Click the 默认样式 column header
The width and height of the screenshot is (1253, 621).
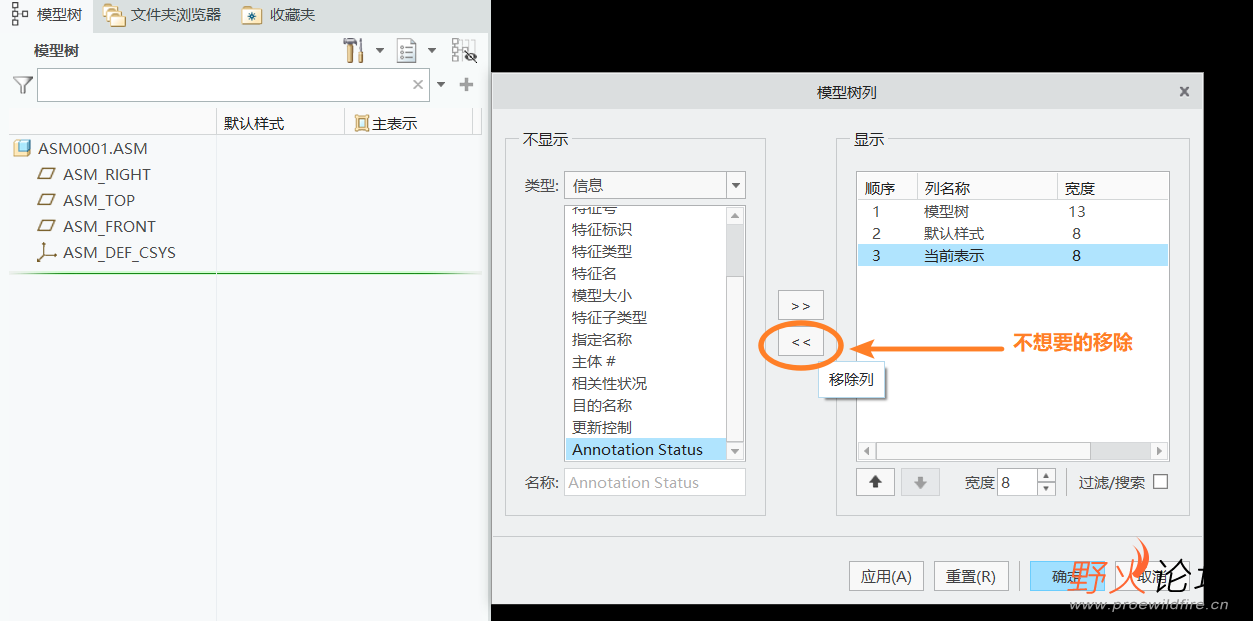tap(280, 123)
